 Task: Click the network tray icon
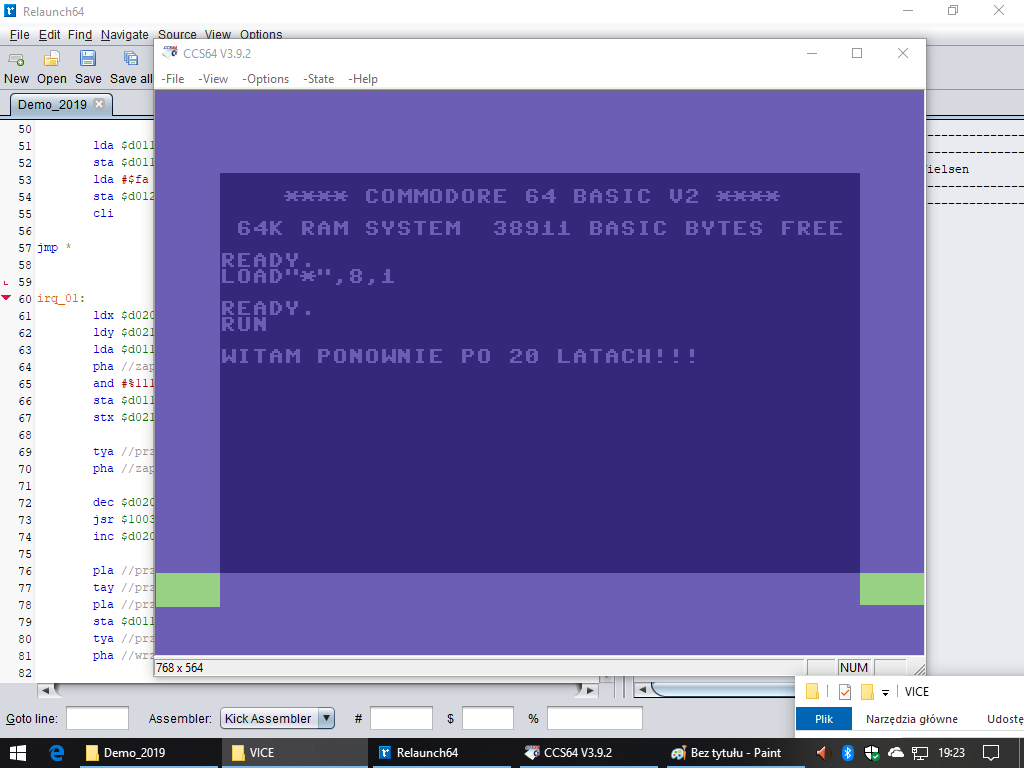click(x=920, y=753)
